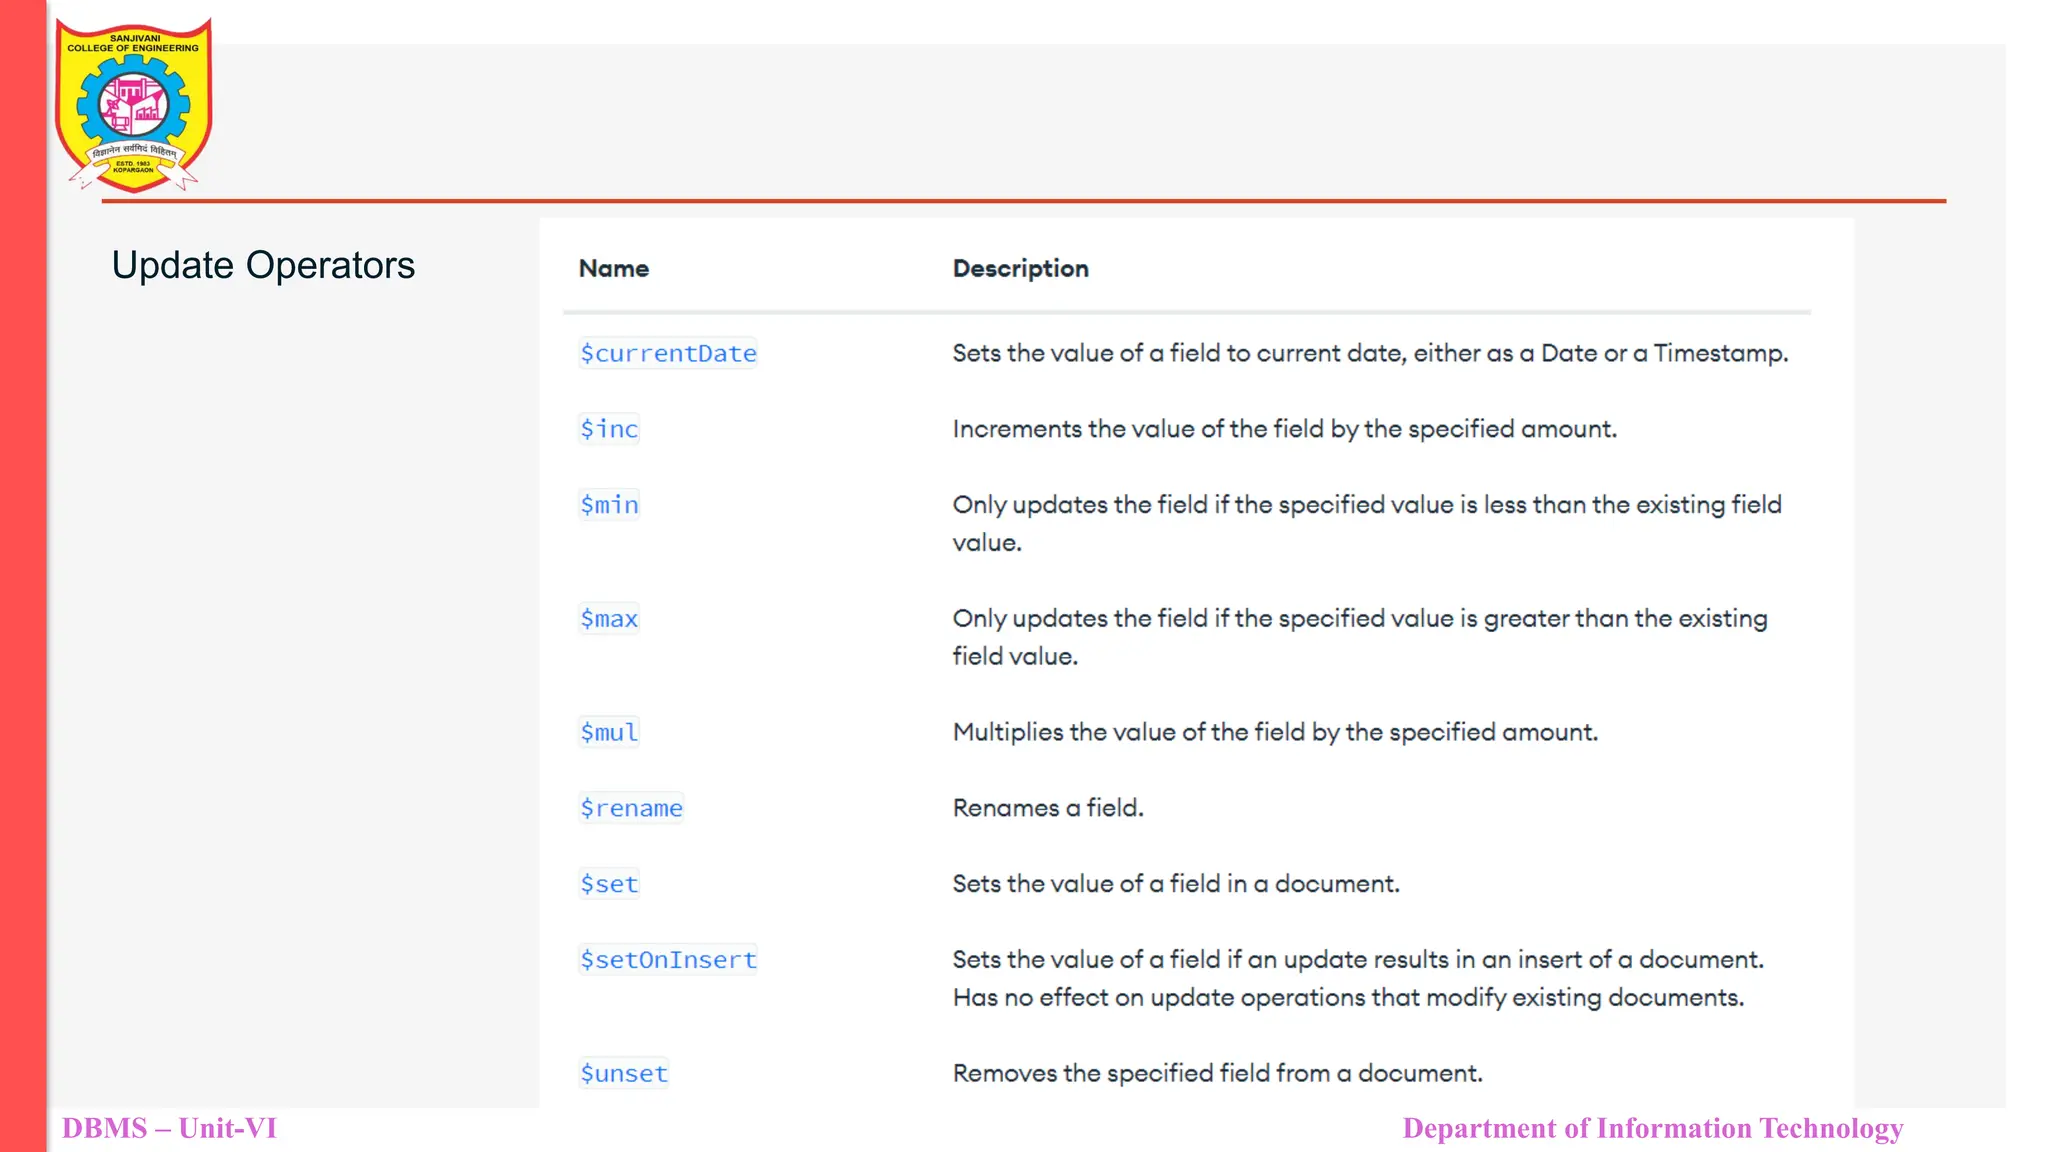
Task: Click the Sanjivani College of Engineering logo
Action: (133, 105)
